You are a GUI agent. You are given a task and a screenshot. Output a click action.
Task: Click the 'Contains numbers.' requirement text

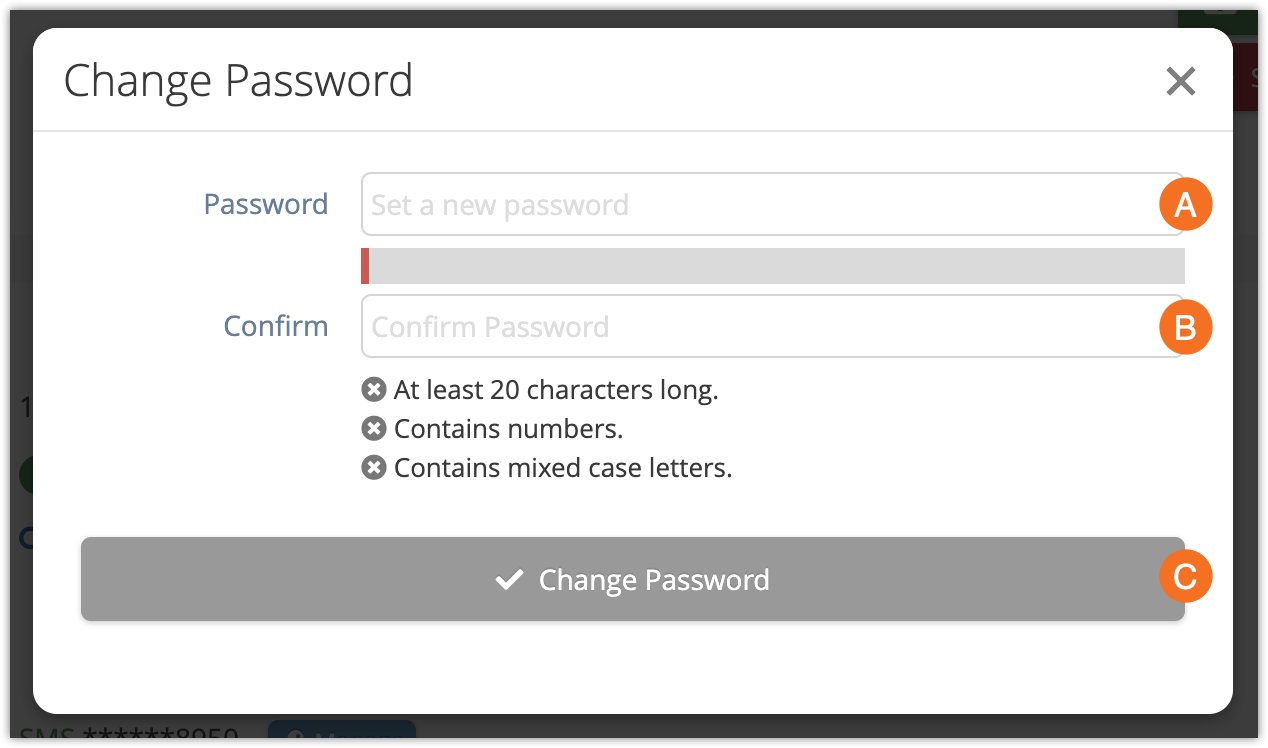point(508,429)
